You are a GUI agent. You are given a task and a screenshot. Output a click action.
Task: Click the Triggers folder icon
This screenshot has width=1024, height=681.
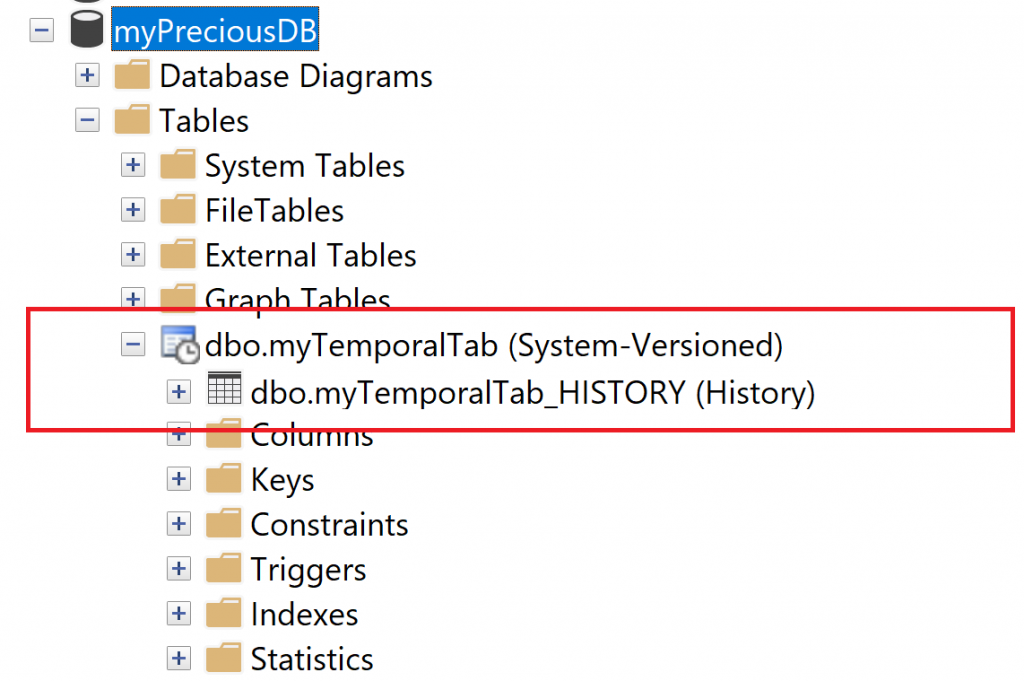[224, 569]
